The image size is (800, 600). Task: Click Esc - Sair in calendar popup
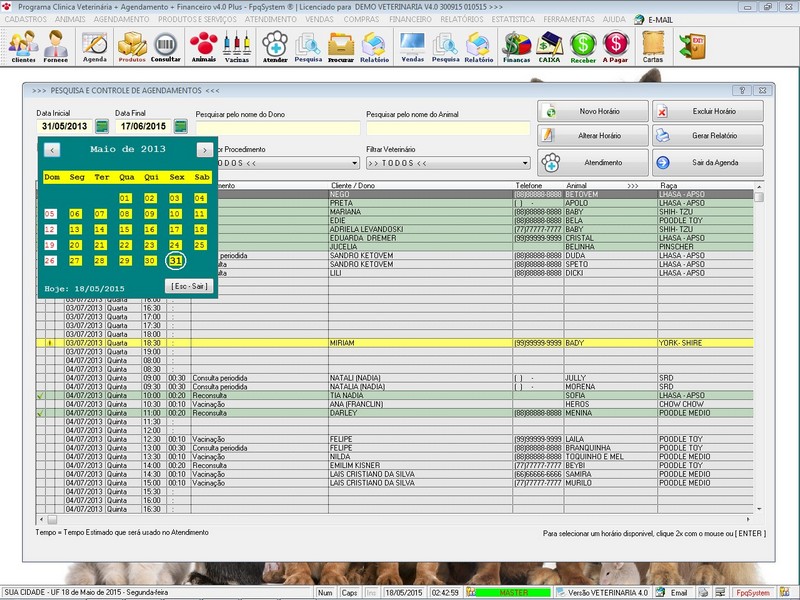189,286
